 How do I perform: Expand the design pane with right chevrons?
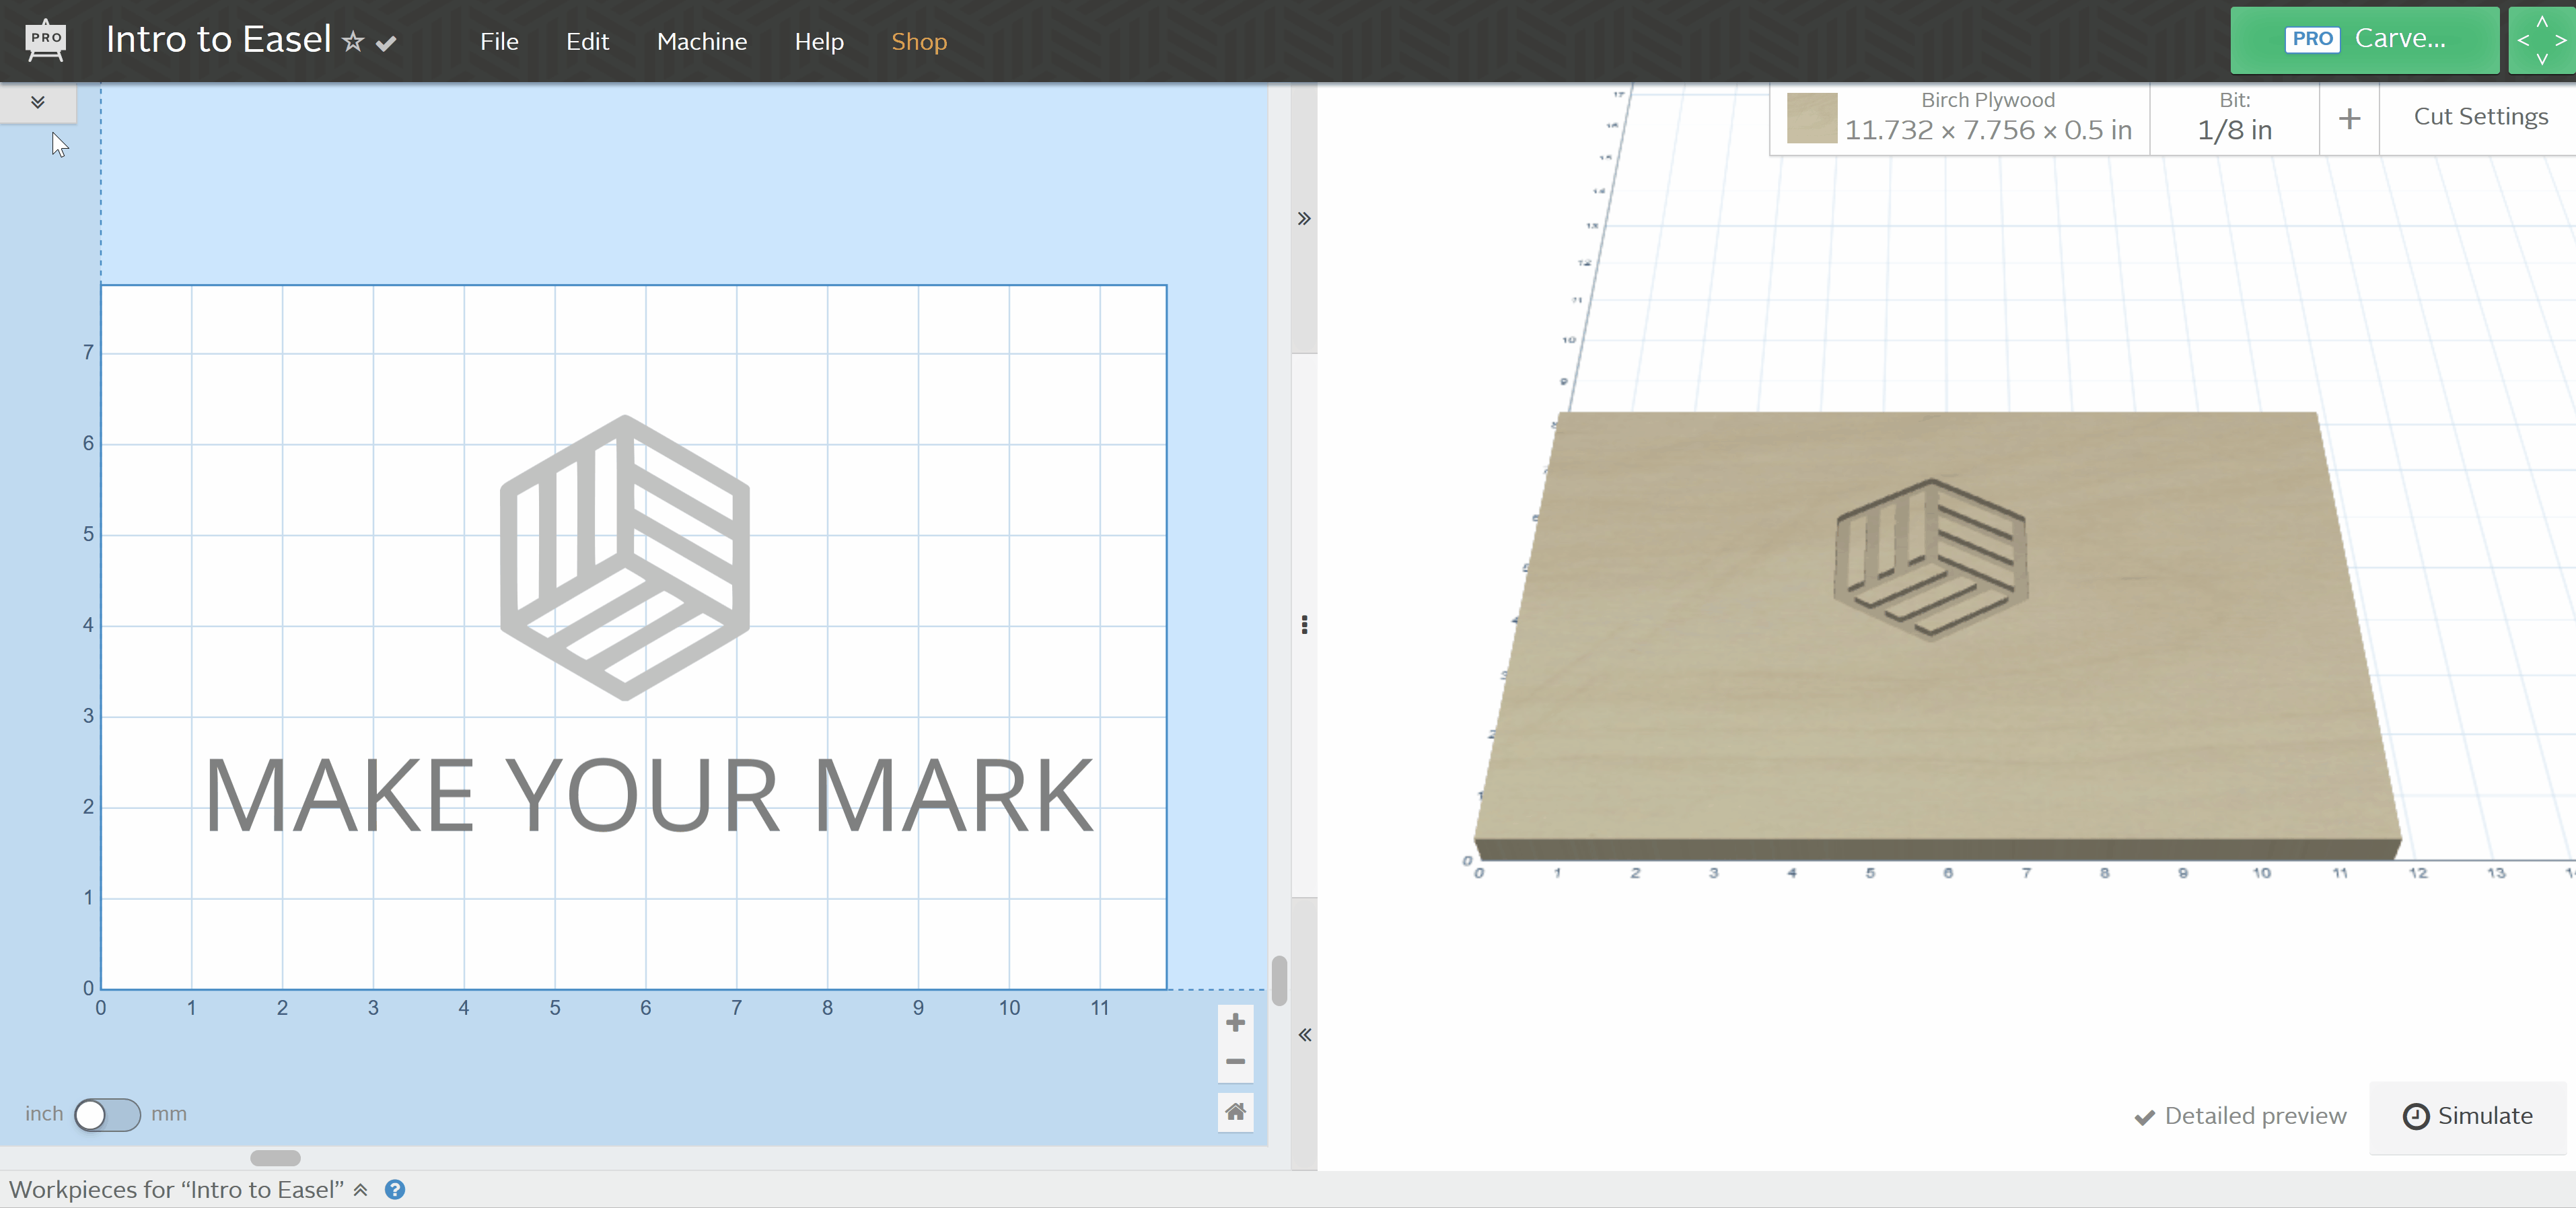tap(1304, 219)
